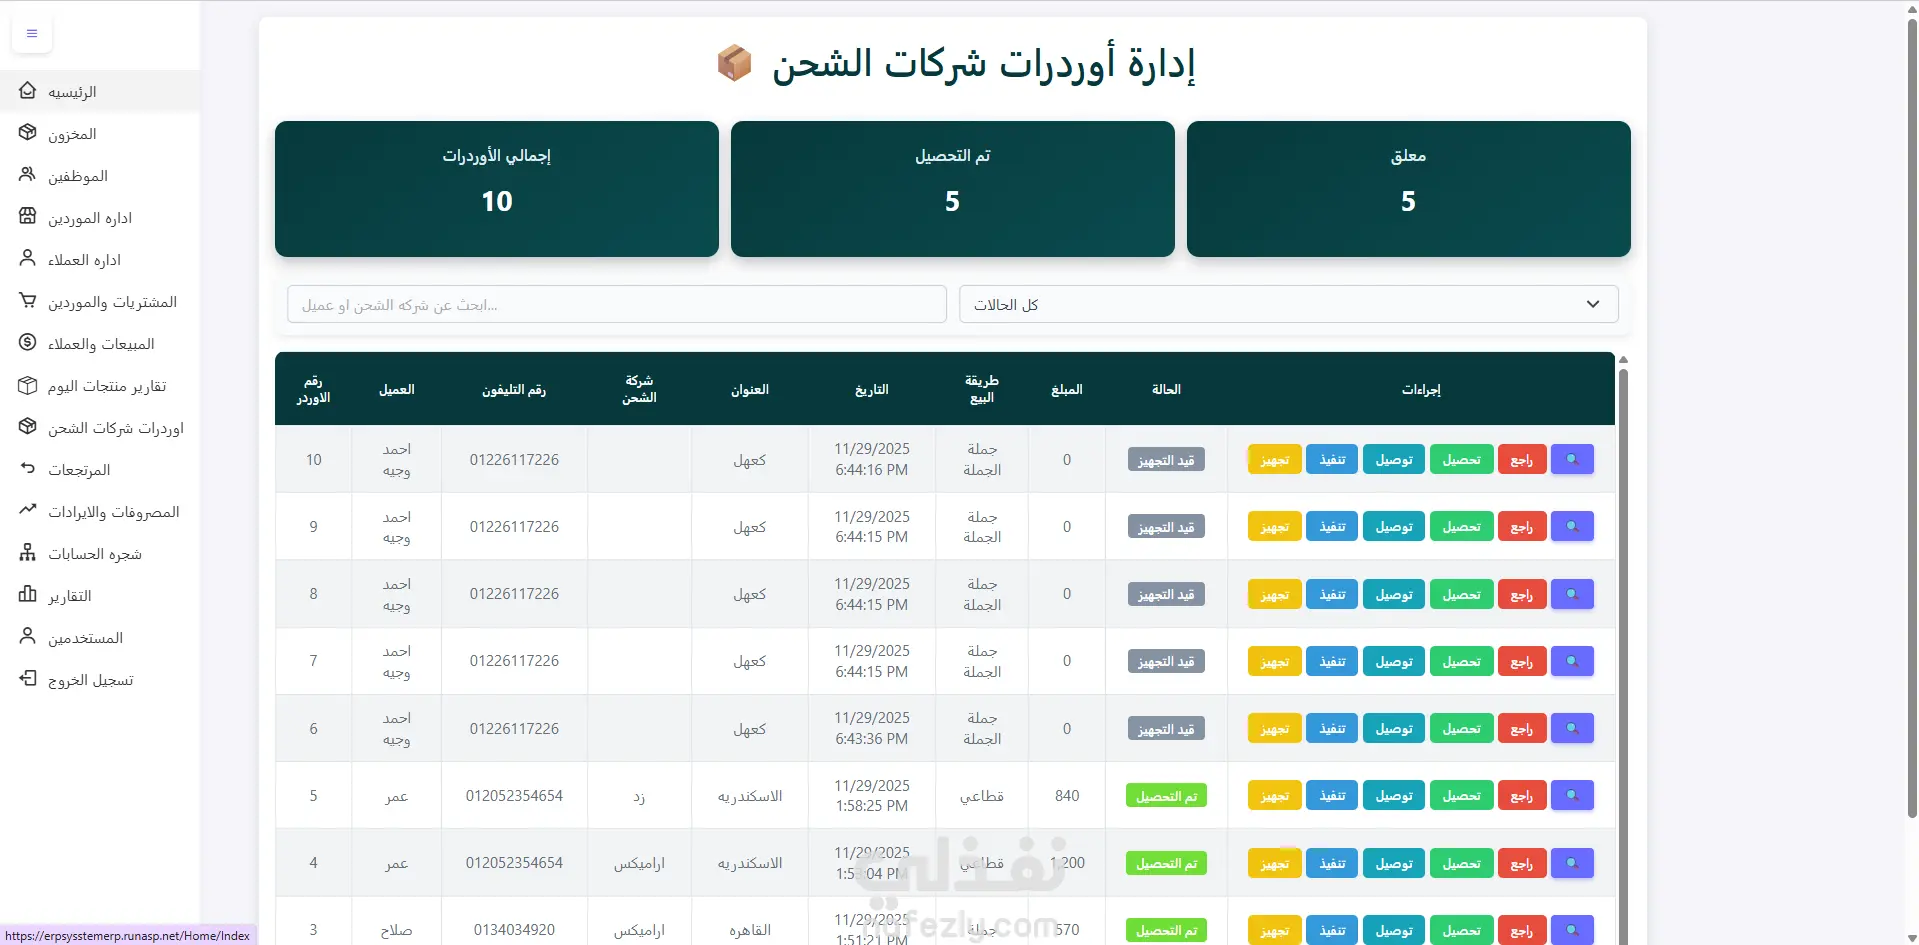
Task: Click the search magnifier button for order 7
Action: [x=1572, y=662]
